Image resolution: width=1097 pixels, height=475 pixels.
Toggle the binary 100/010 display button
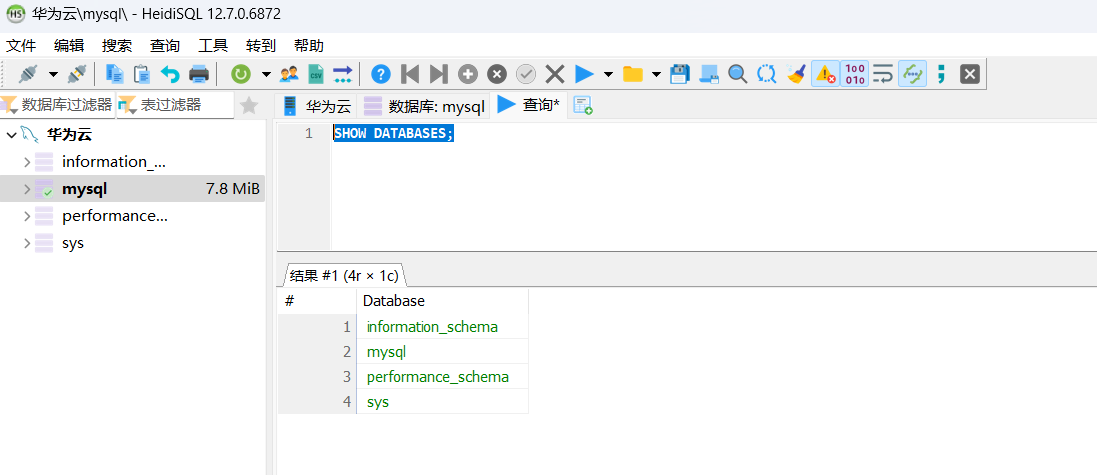pyautogui.click(x=854, y=74)
